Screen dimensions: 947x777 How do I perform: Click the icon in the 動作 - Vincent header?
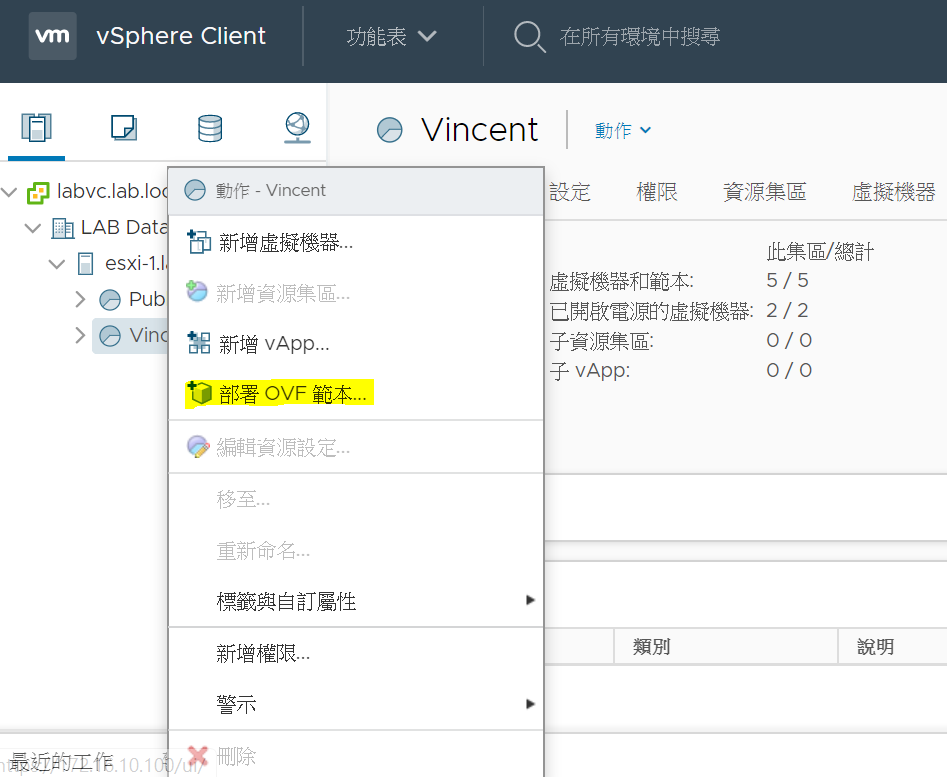(194, 190)
